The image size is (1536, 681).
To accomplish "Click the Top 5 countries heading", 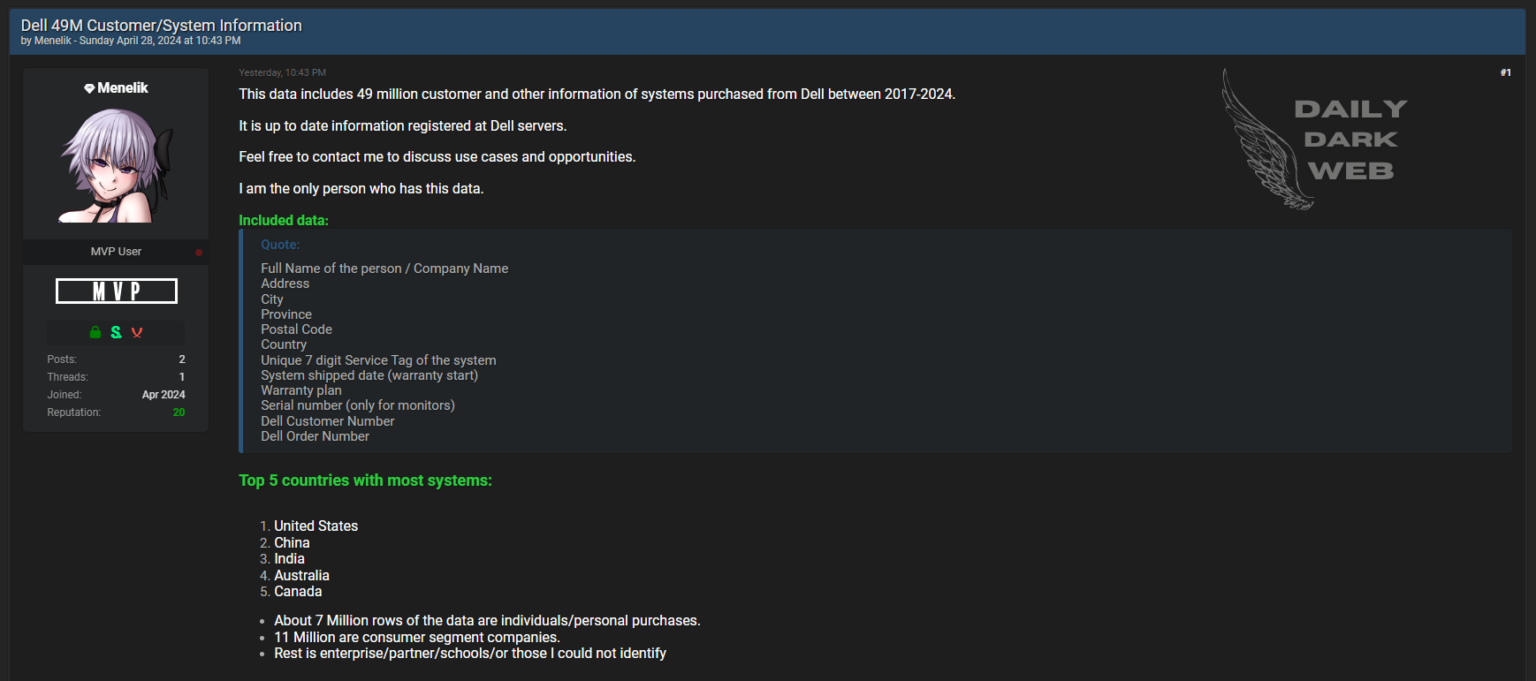I will [365, 481].
